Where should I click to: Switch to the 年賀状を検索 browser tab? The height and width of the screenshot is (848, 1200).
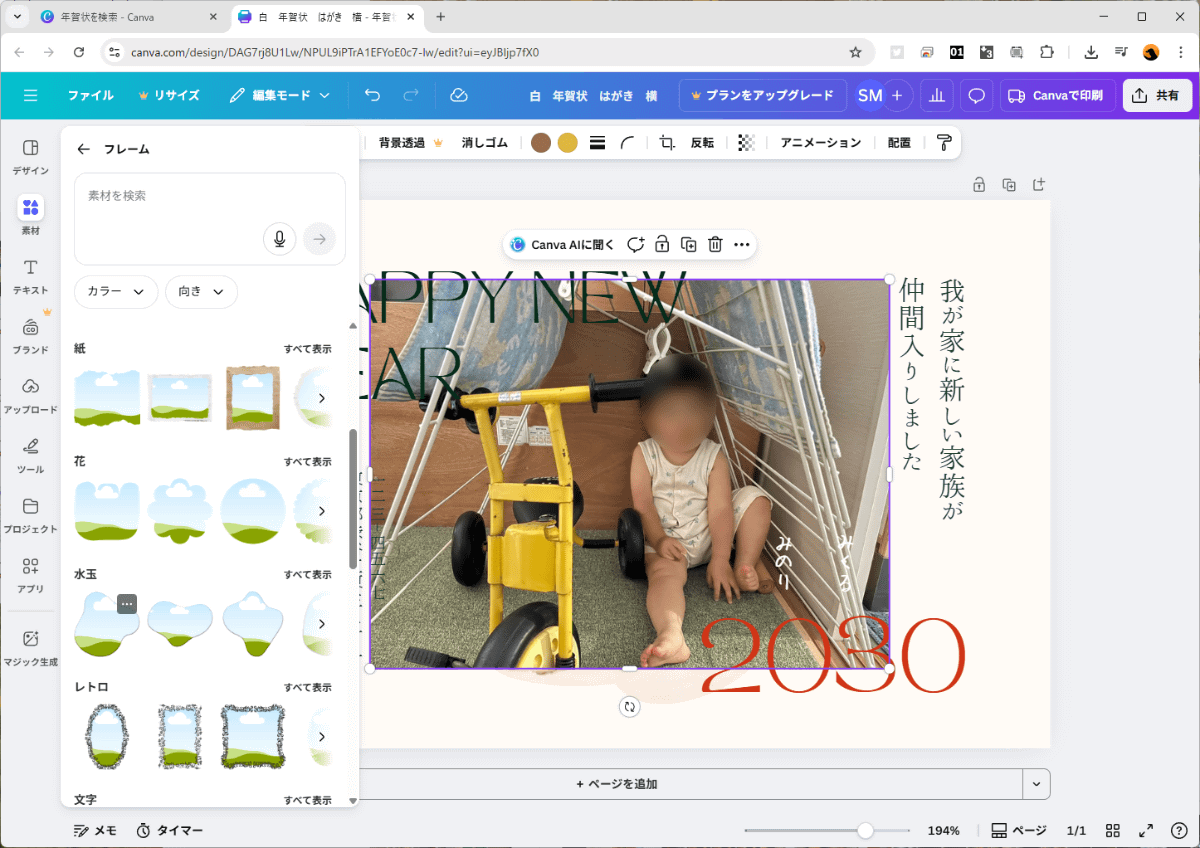(x=128, y=17)
